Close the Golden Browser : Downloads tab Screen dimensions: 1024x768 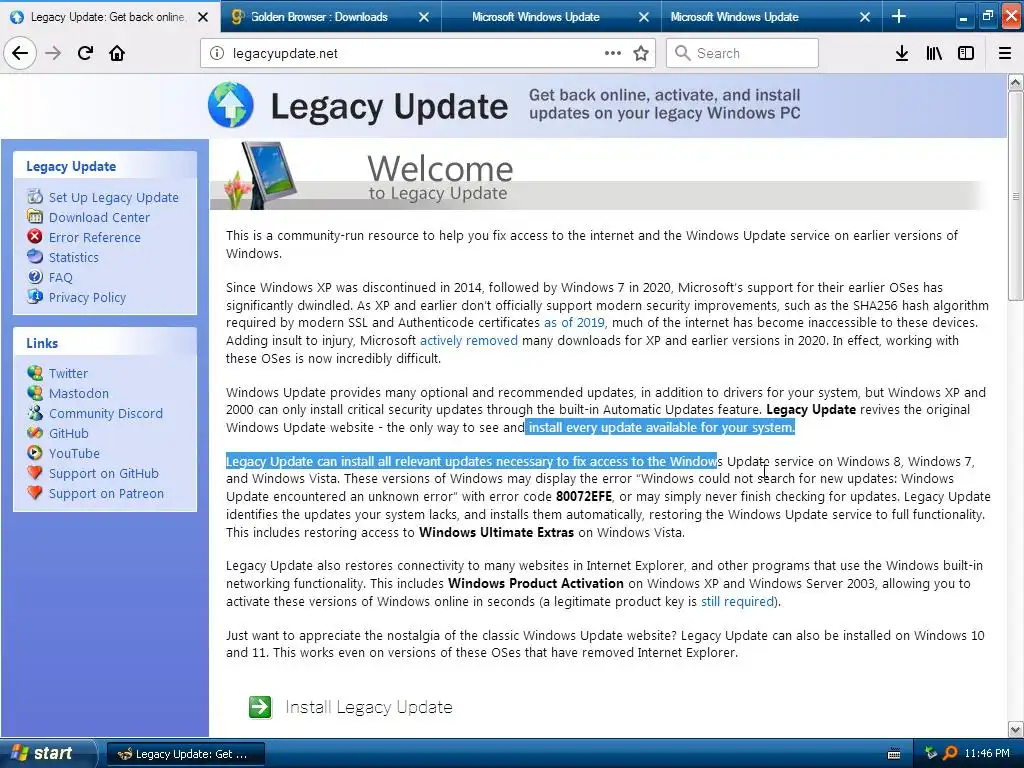[x=424, y=17]
